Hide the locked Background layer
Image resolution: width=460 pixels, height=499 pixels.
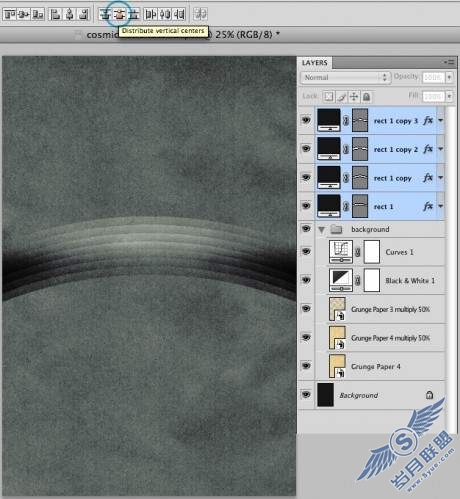[x=306, y=395]
